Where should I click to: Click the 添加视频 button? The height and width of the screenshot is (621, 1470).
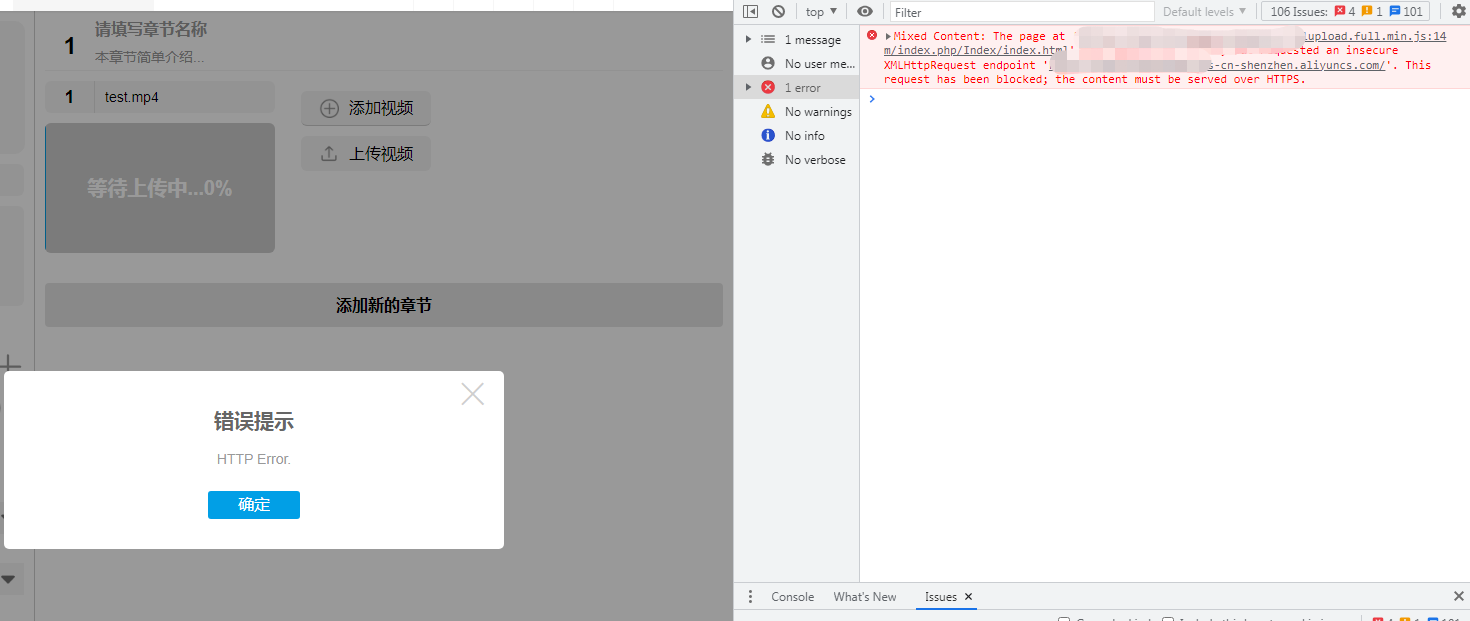[366, 108]
